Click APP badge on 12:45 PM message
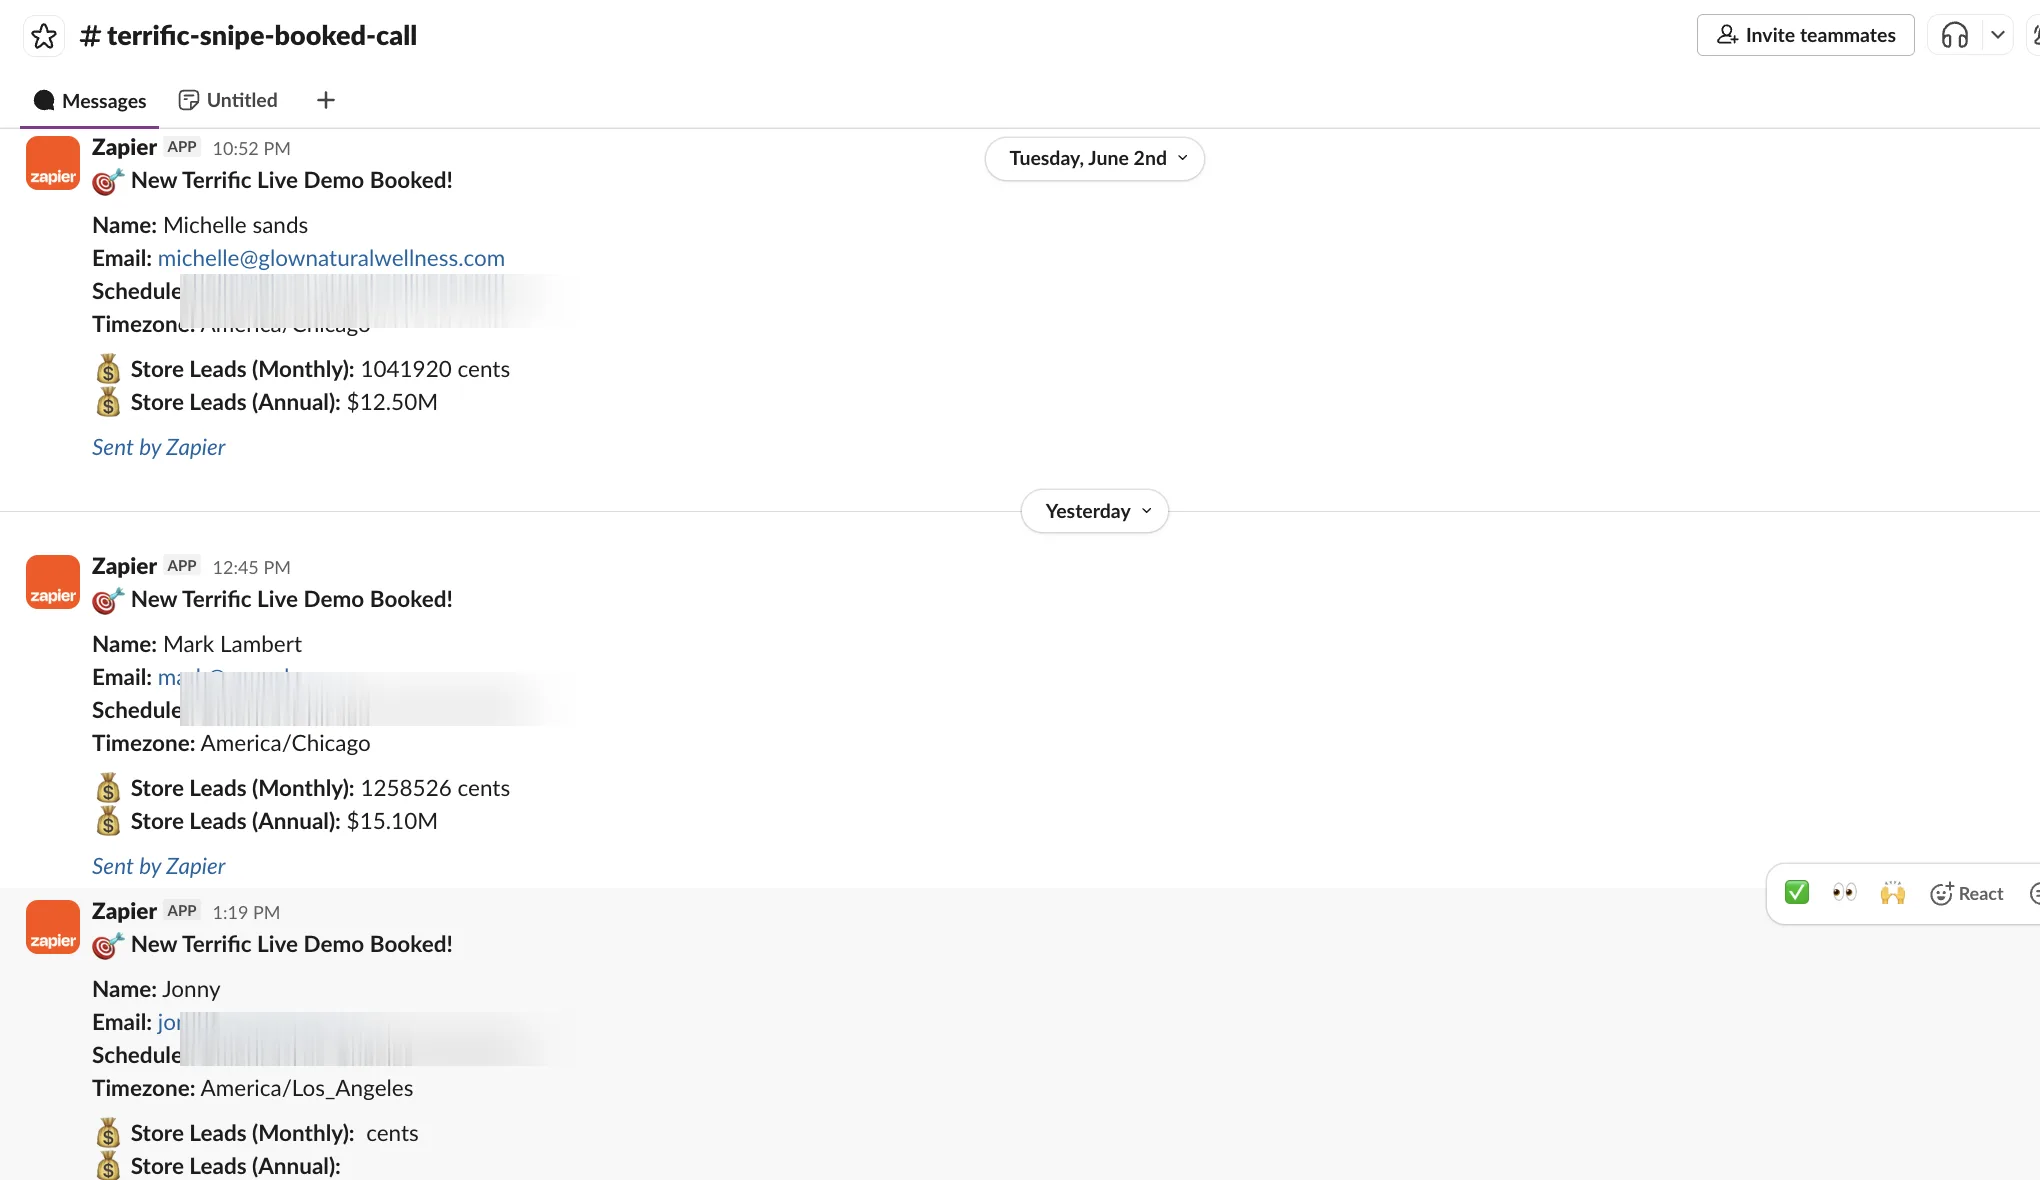 (182, 566)
